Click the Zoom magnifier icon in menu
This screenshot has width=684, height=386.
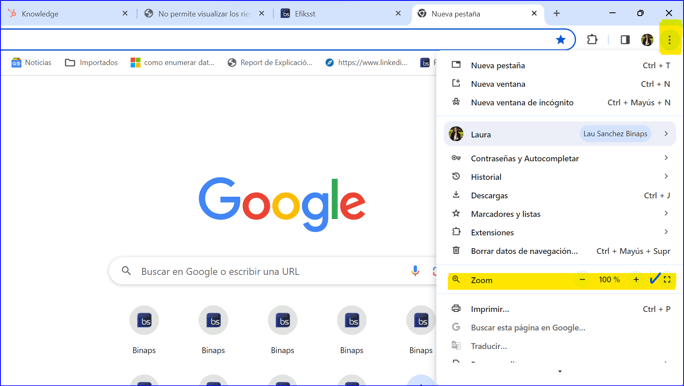pos(456,280)
